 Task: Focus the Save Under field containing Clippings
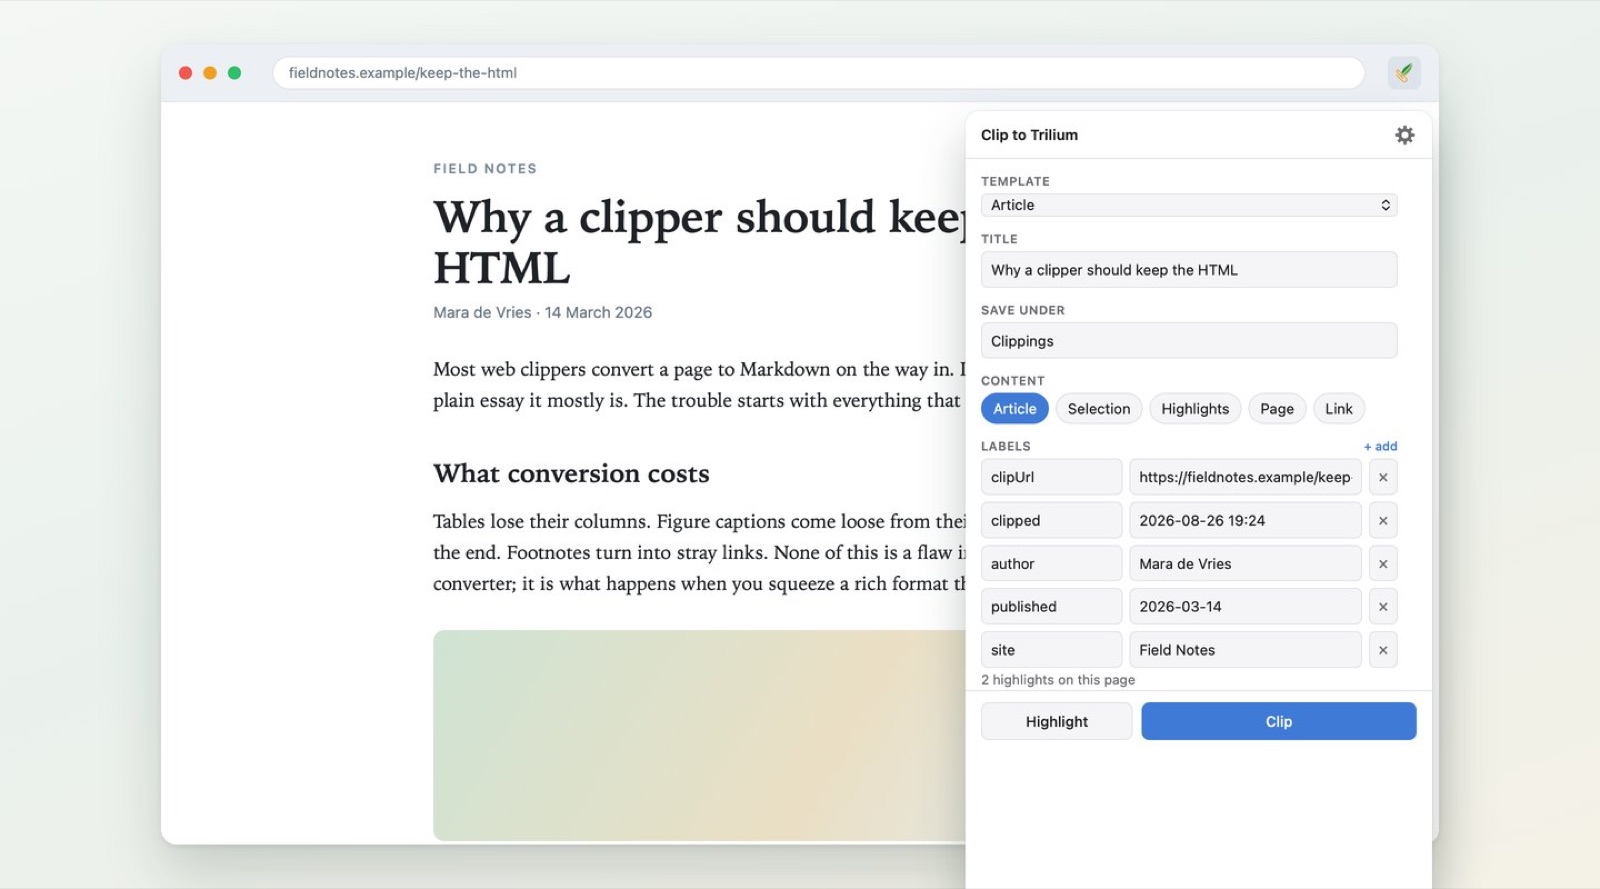click(x=1189, y=341)
